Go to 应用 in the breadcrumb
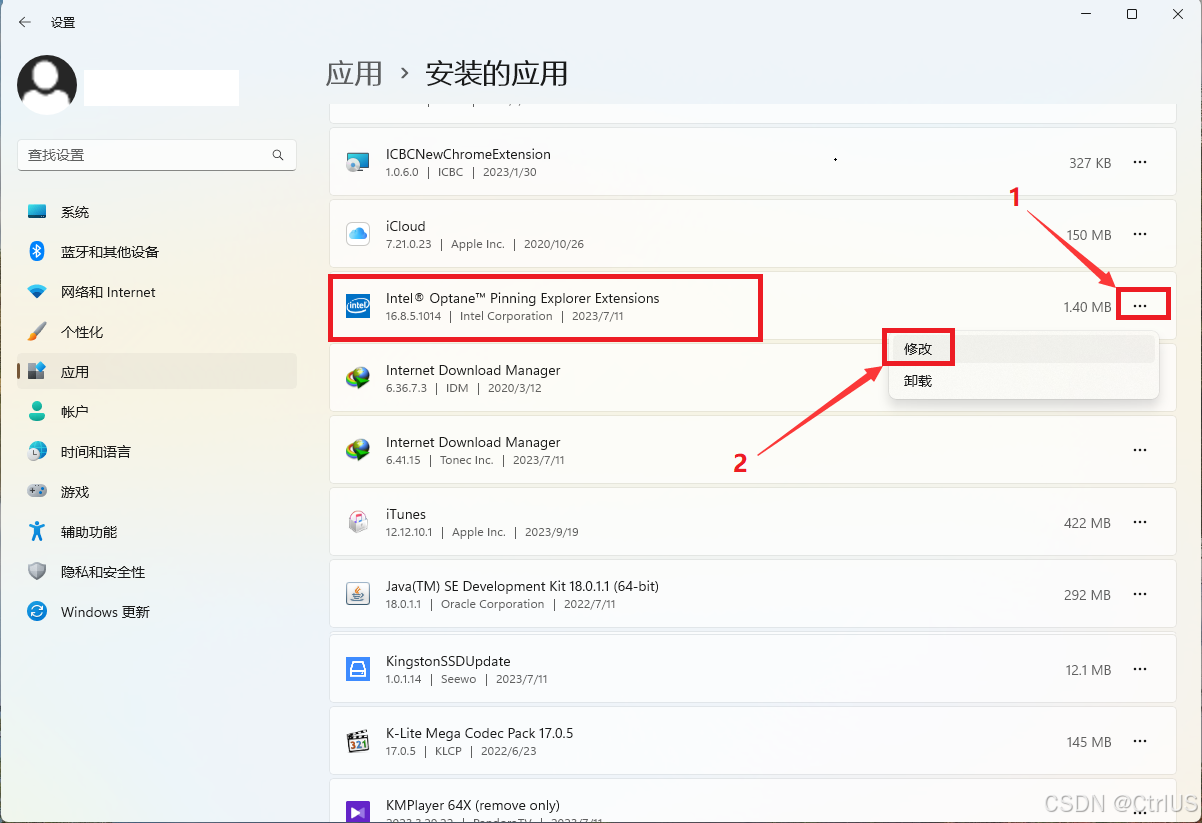The image size is (1202, 823). tap(354, 73)
